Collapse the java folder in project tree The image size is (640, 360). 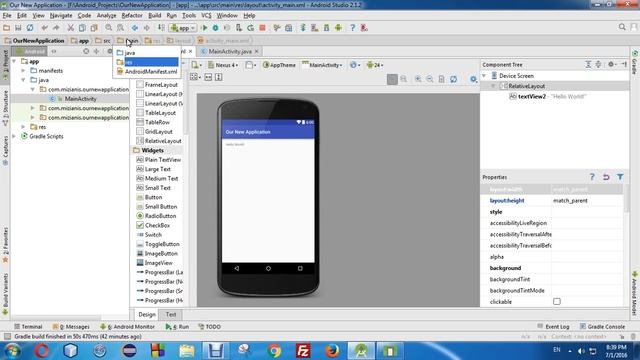pos(23,80)
